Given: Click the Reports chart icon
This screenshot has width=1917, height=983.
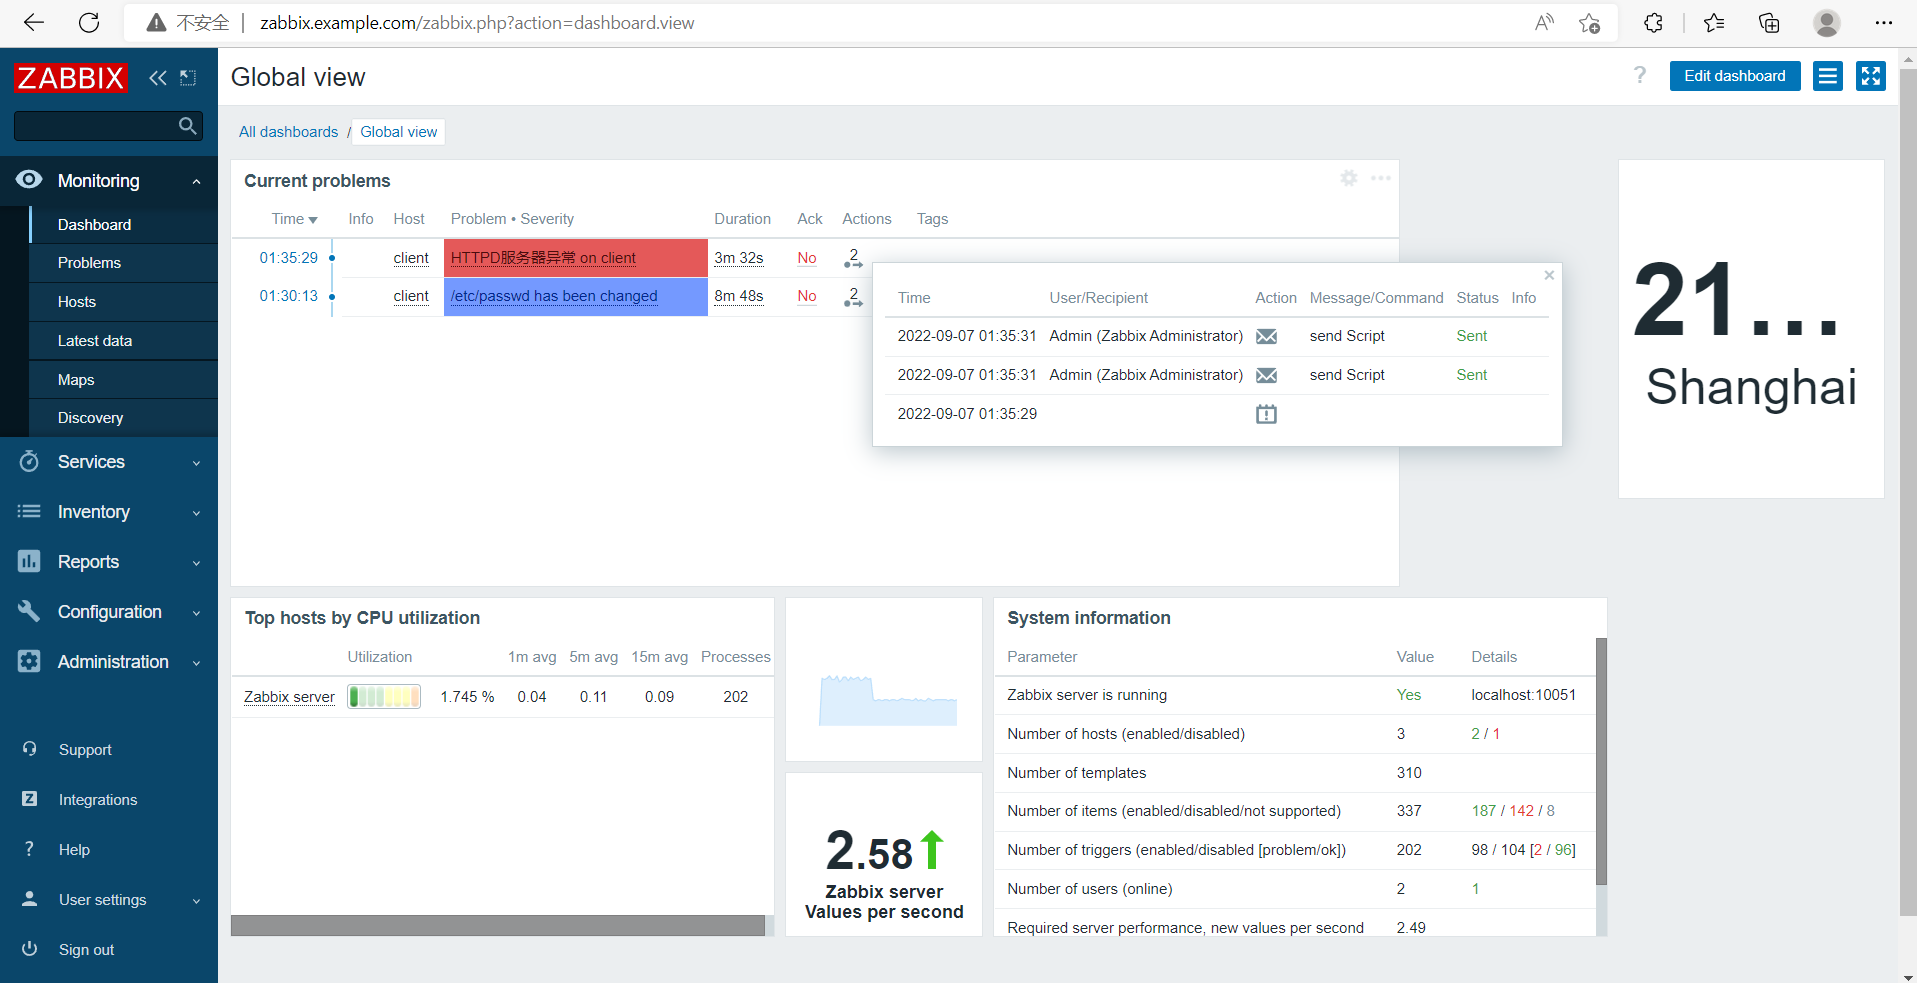Looking at the screenshot, I should pyautogui.click(x=29, y=562).
